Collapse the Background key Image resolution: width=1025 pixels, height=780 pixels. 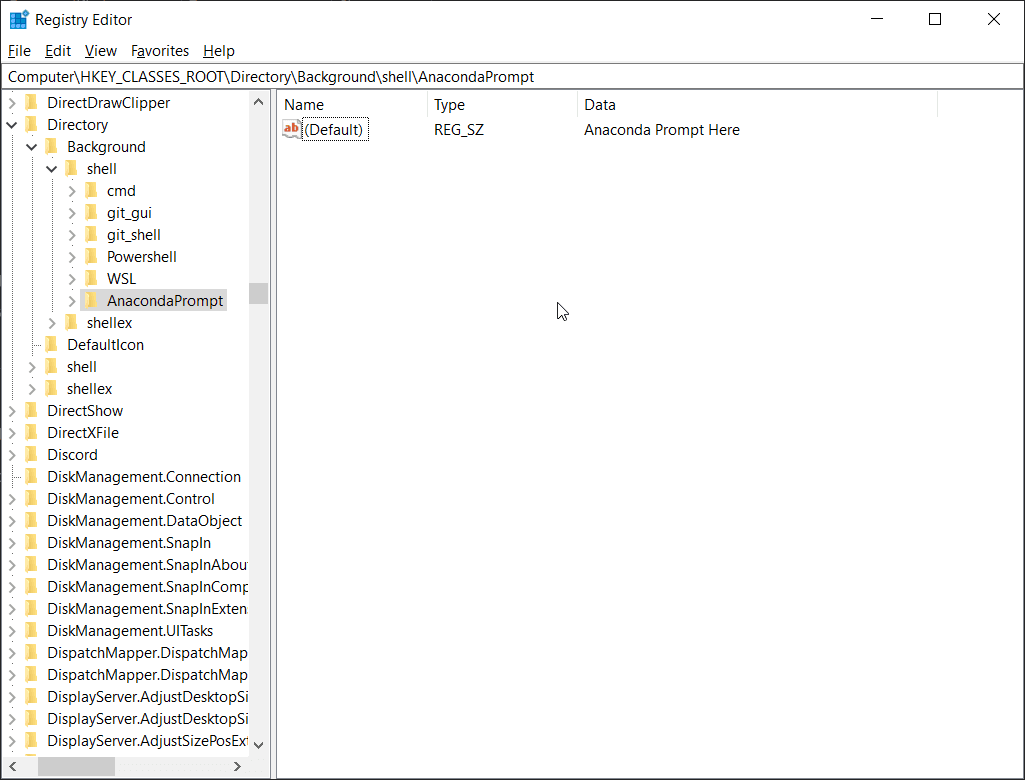click(32, 147)
